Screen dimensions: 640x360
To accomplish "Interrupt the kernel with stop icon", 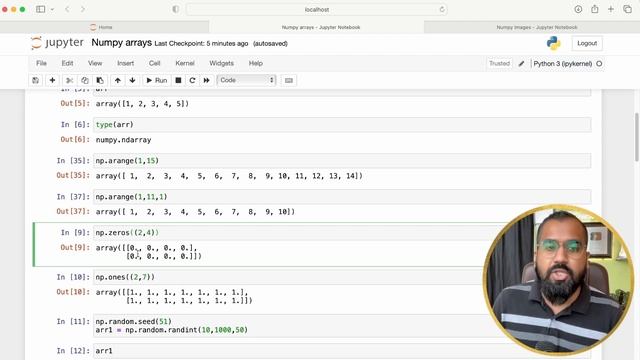I will coord(178,80).
